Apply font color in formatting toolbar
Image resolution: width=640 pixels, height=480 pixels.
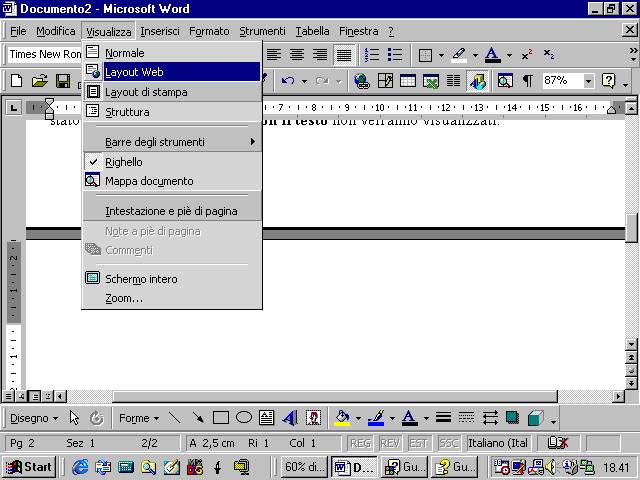493,55
